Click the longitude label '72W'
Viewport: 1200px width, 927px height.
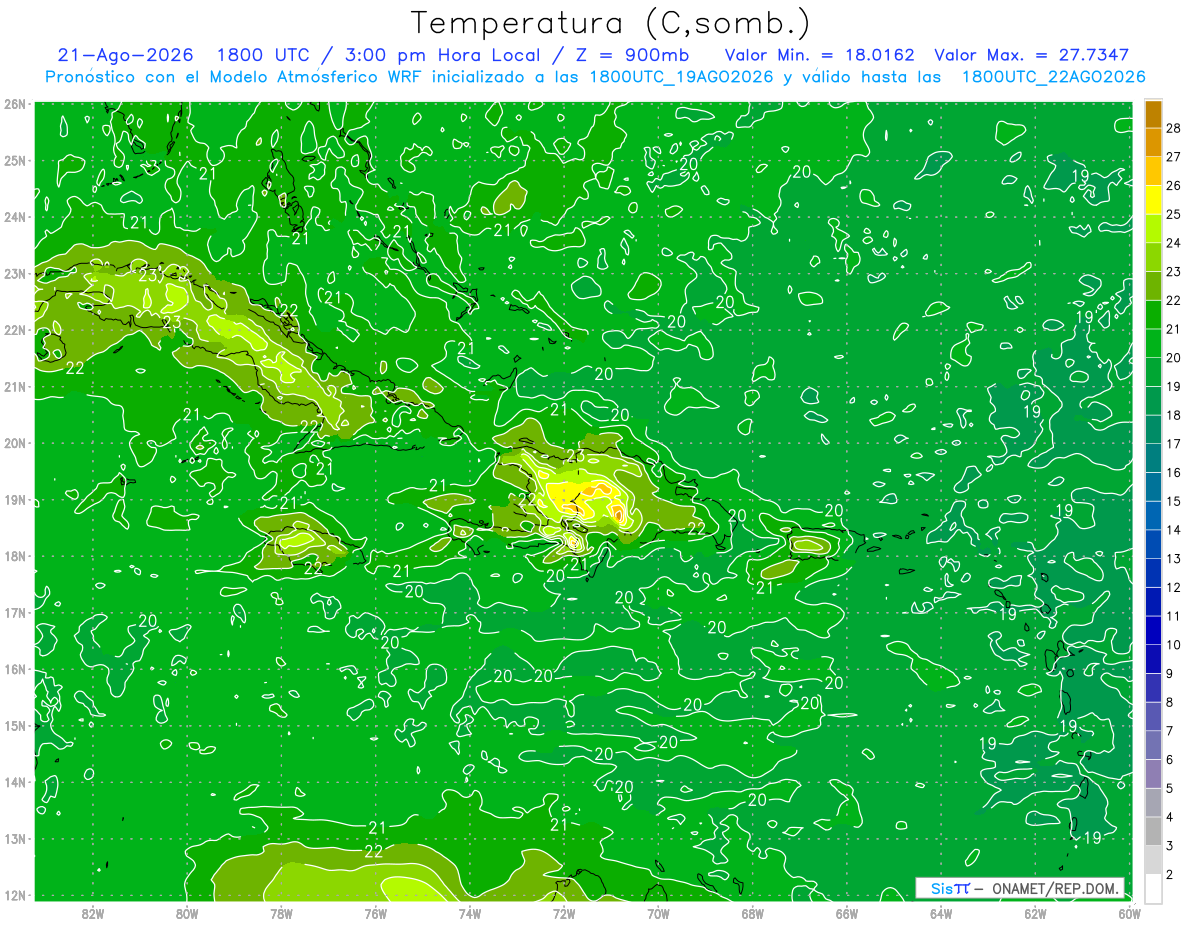[564, 912]
